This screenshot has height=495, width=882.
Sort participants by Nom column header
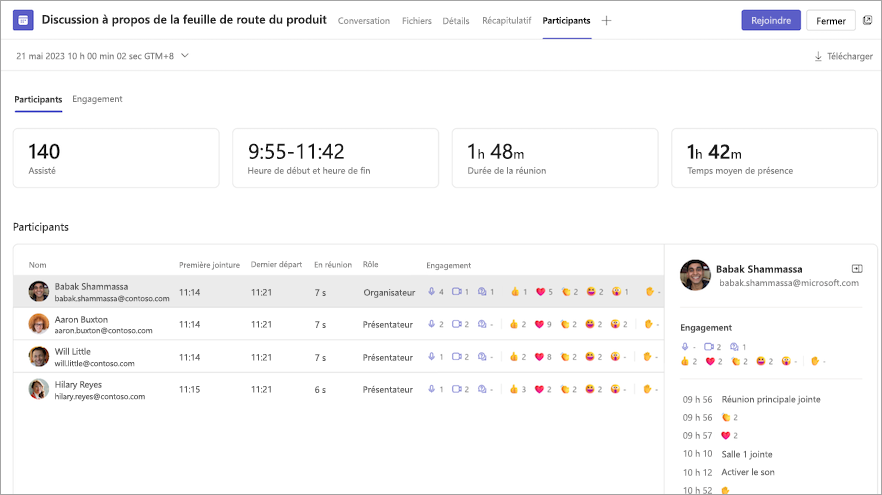[x=38, y=265]
